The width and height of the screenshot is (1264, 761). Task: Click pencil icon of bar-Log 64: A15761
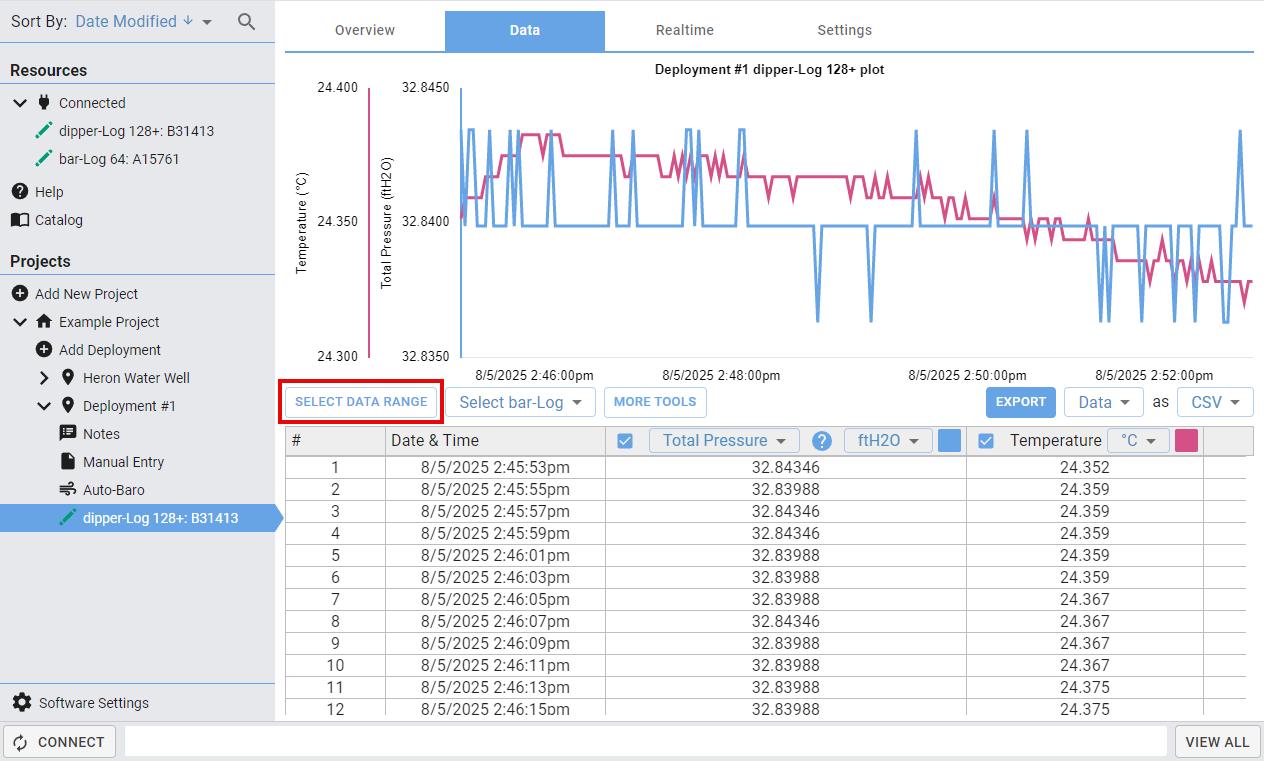[43, 158]
